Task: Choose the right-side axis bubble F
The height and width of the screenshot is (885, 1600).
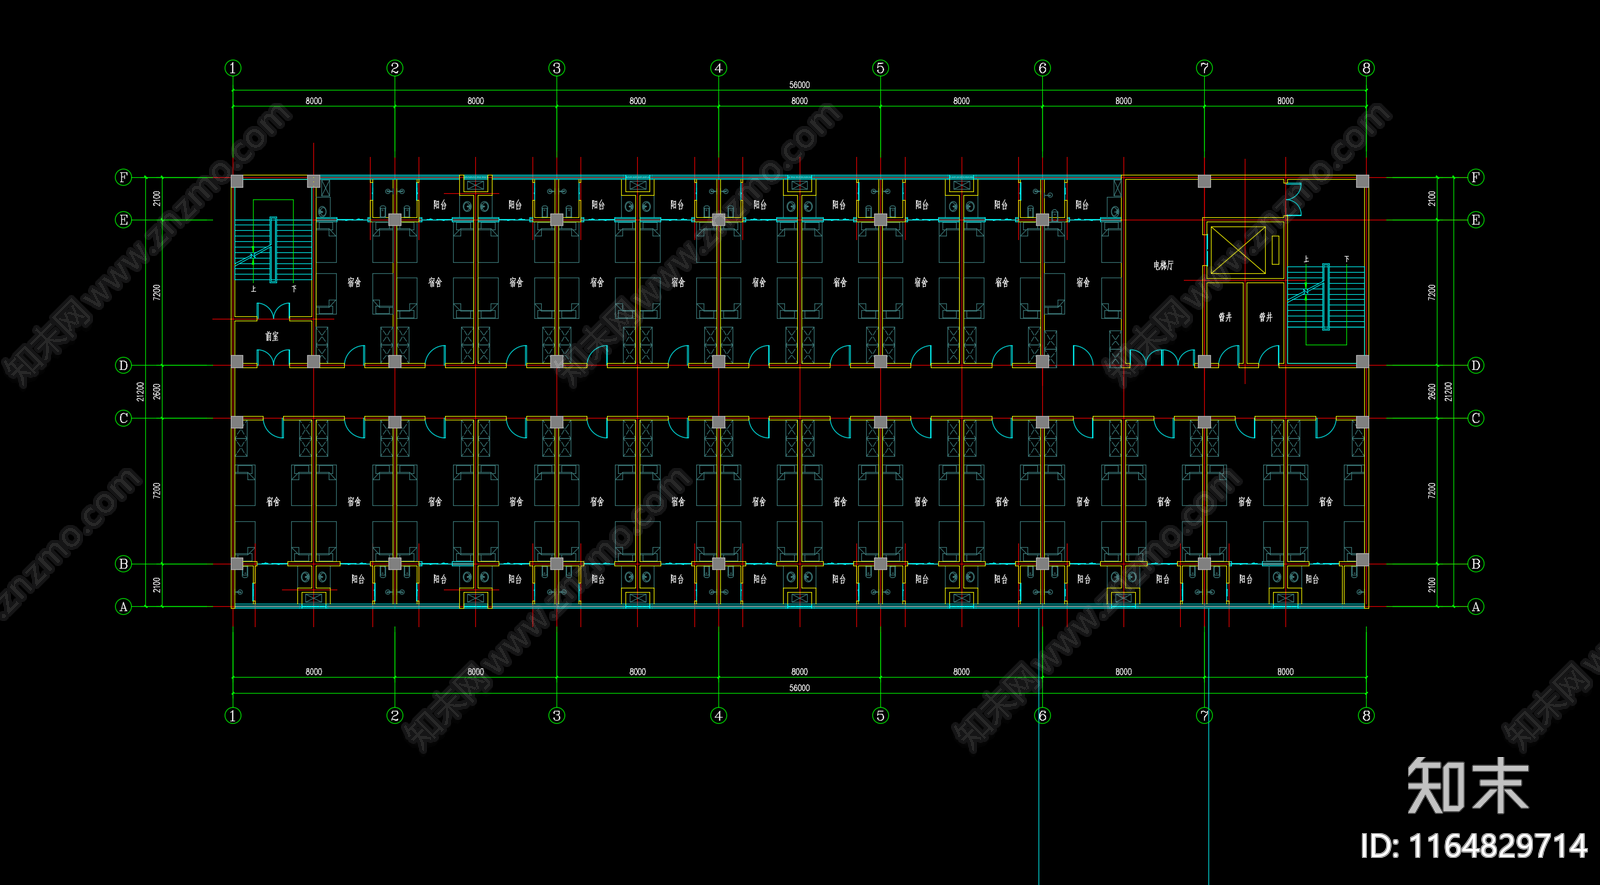Action: [x=1476, y=177]
